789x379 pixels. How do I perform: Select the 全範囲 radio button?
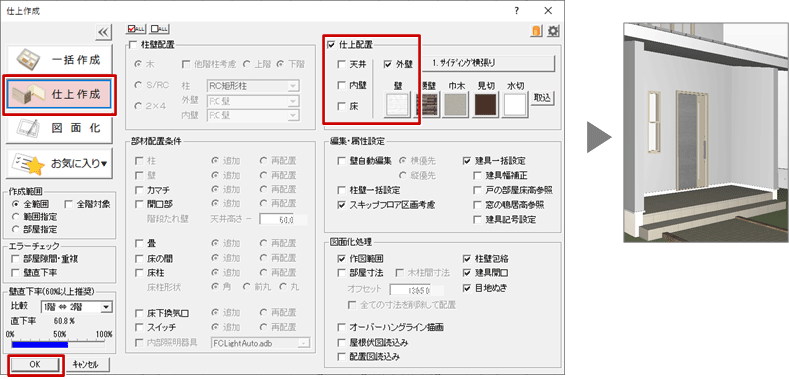tap(15, 204)
